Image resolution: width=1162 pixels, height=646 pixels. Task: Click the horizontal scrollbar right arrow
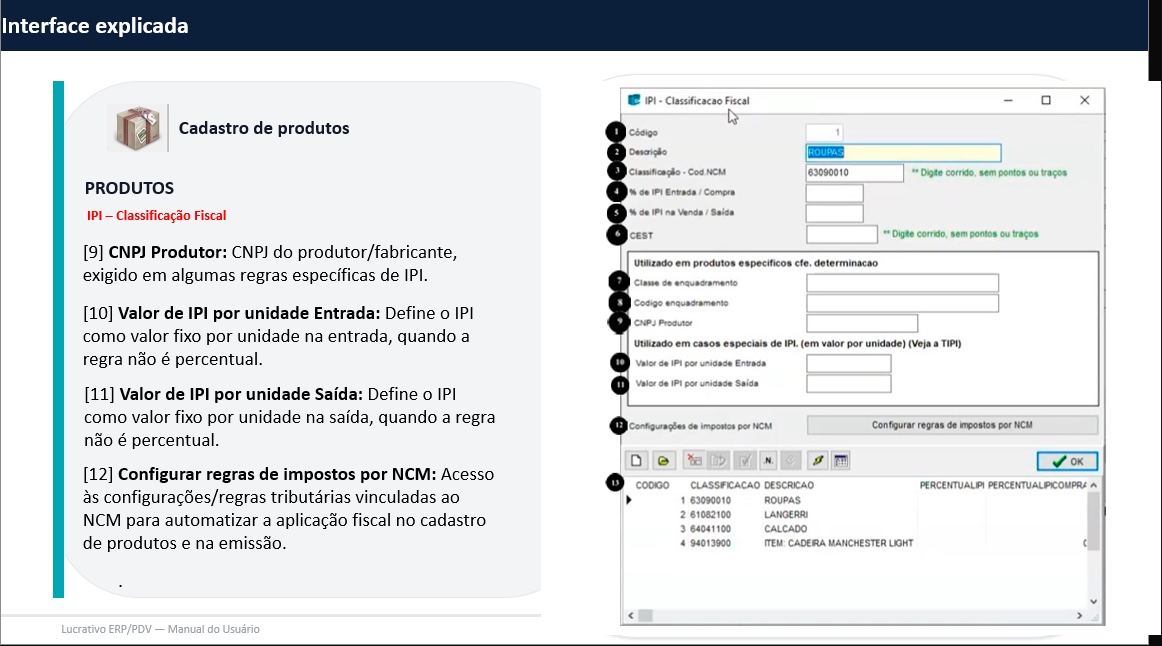pos(1078,616)
